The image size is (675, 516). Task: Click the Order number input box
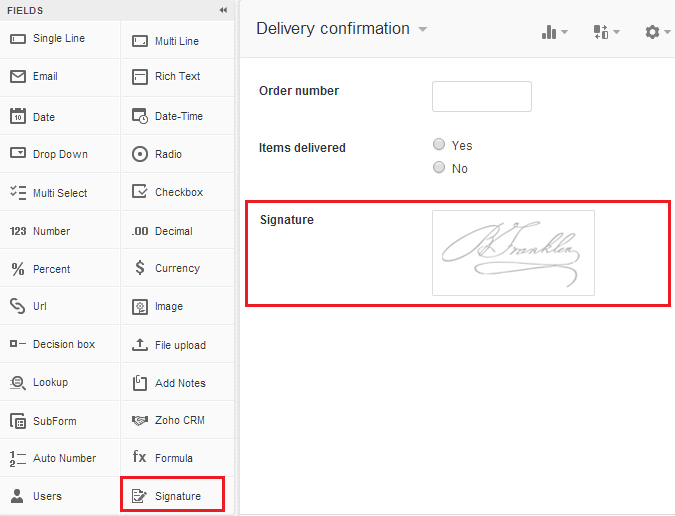pos(481,96)
